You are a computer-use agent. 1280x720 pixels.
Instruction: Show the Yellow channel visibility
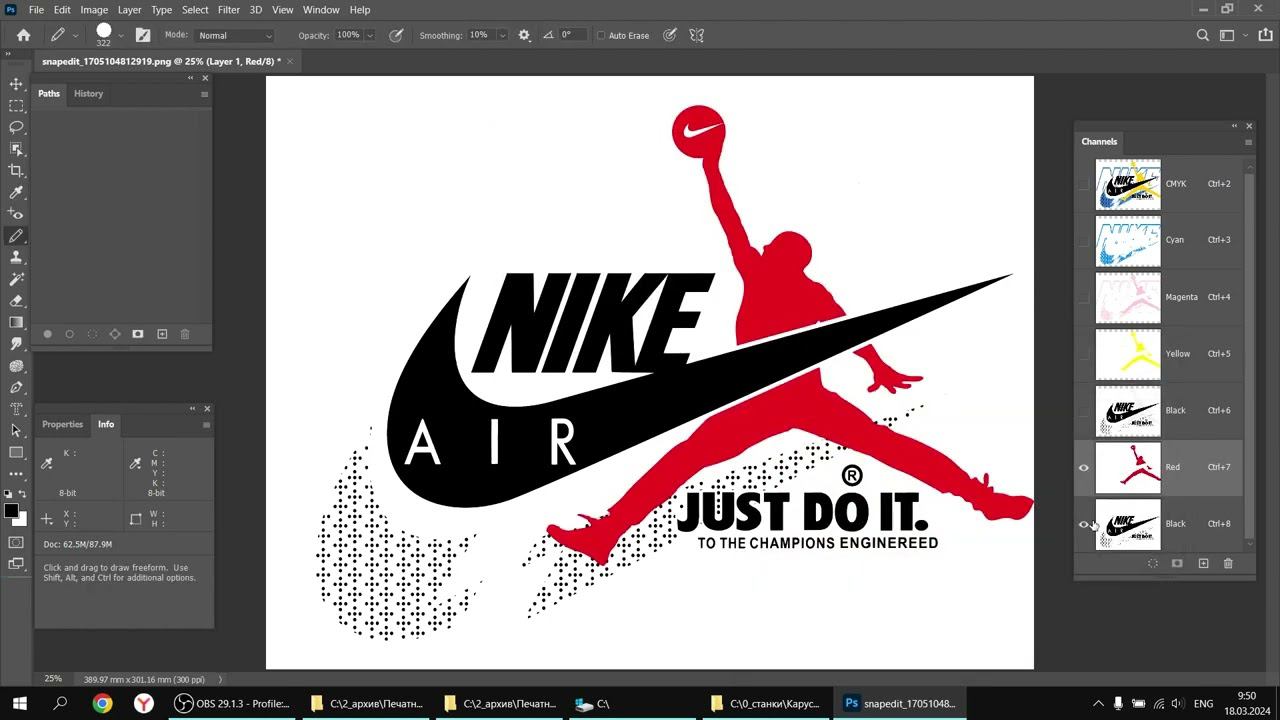point(1084,354)
